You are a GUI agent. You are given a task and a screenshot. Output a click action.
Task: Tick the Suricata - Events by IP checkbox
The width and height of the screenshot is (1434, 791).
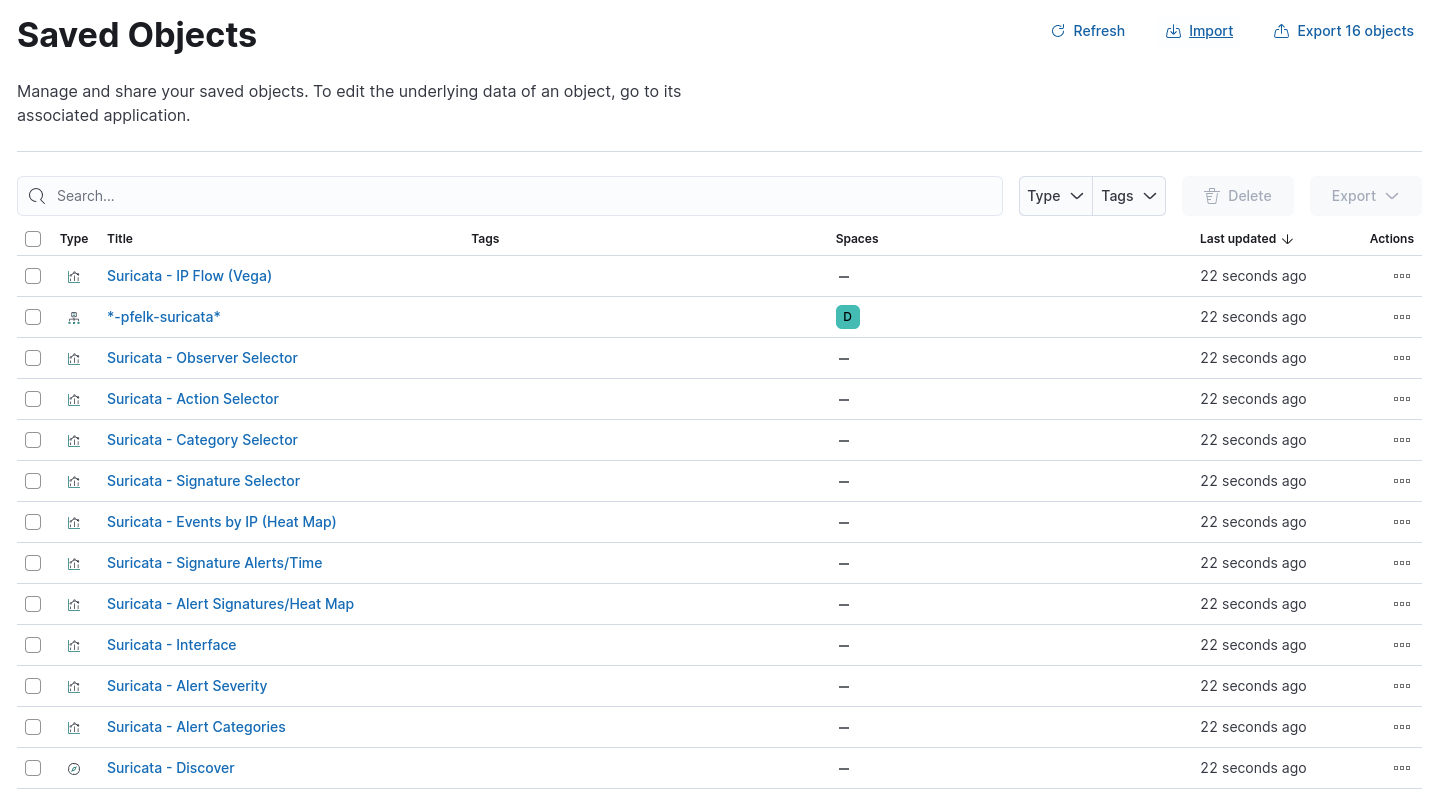coord(33,522)
